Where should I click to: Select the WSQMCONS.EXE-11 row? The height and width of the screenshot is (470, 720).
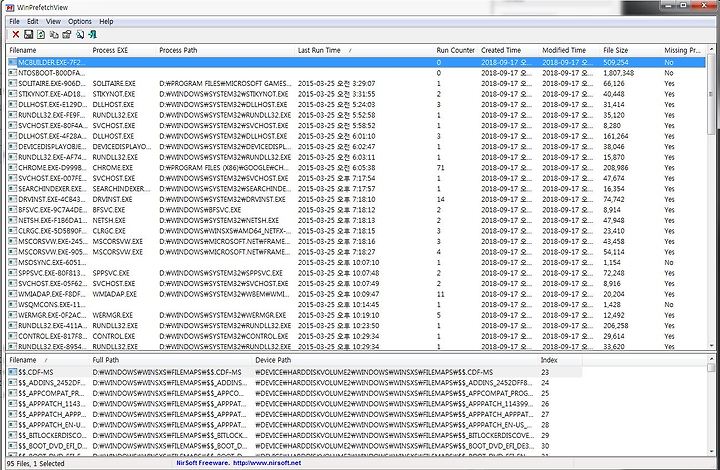coord(356,304)
